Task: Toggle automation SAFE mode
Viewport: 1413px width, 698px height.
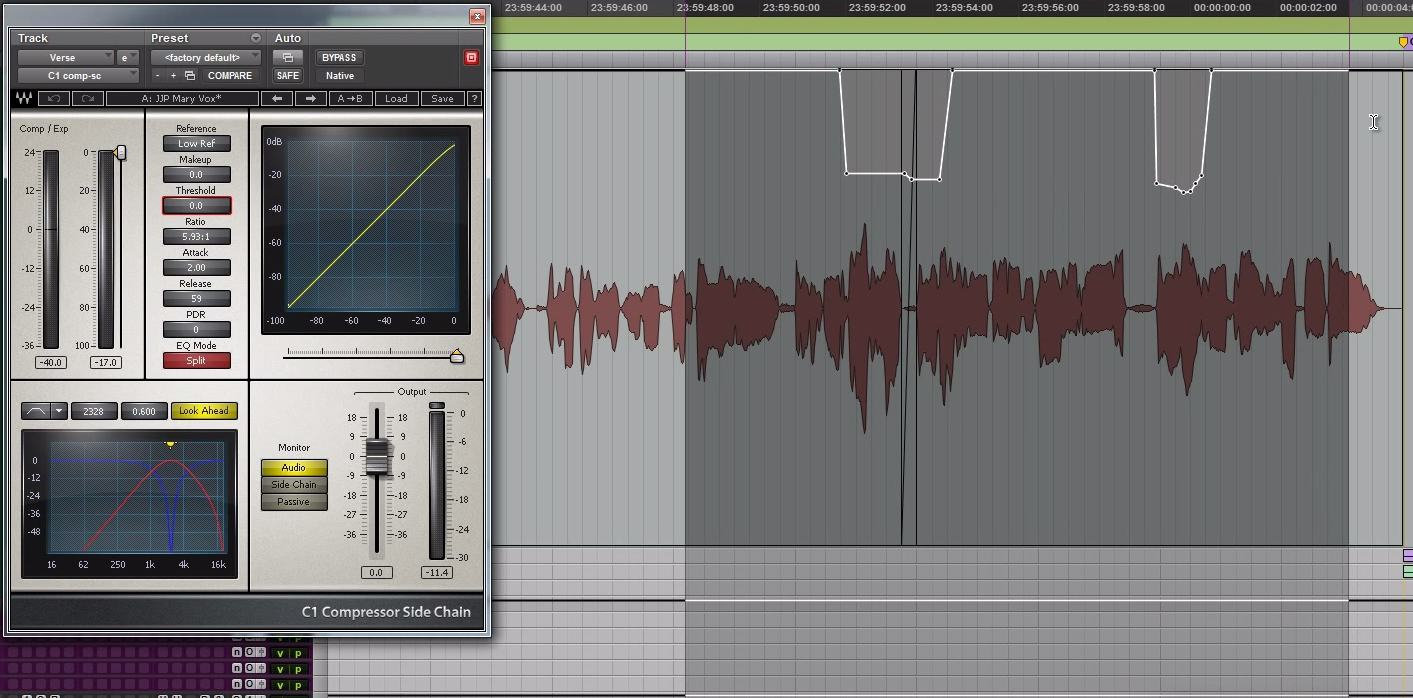Action: pos(287,76)
